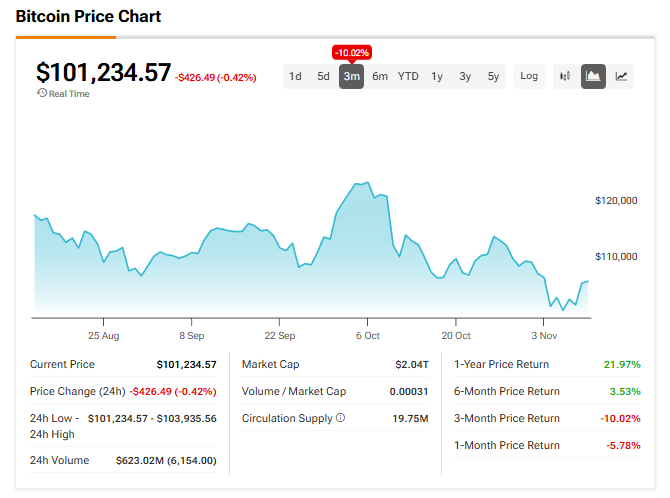The image size is (670, 498).
Task: Click the 3 Nov axis date
Action: (544, 336)
